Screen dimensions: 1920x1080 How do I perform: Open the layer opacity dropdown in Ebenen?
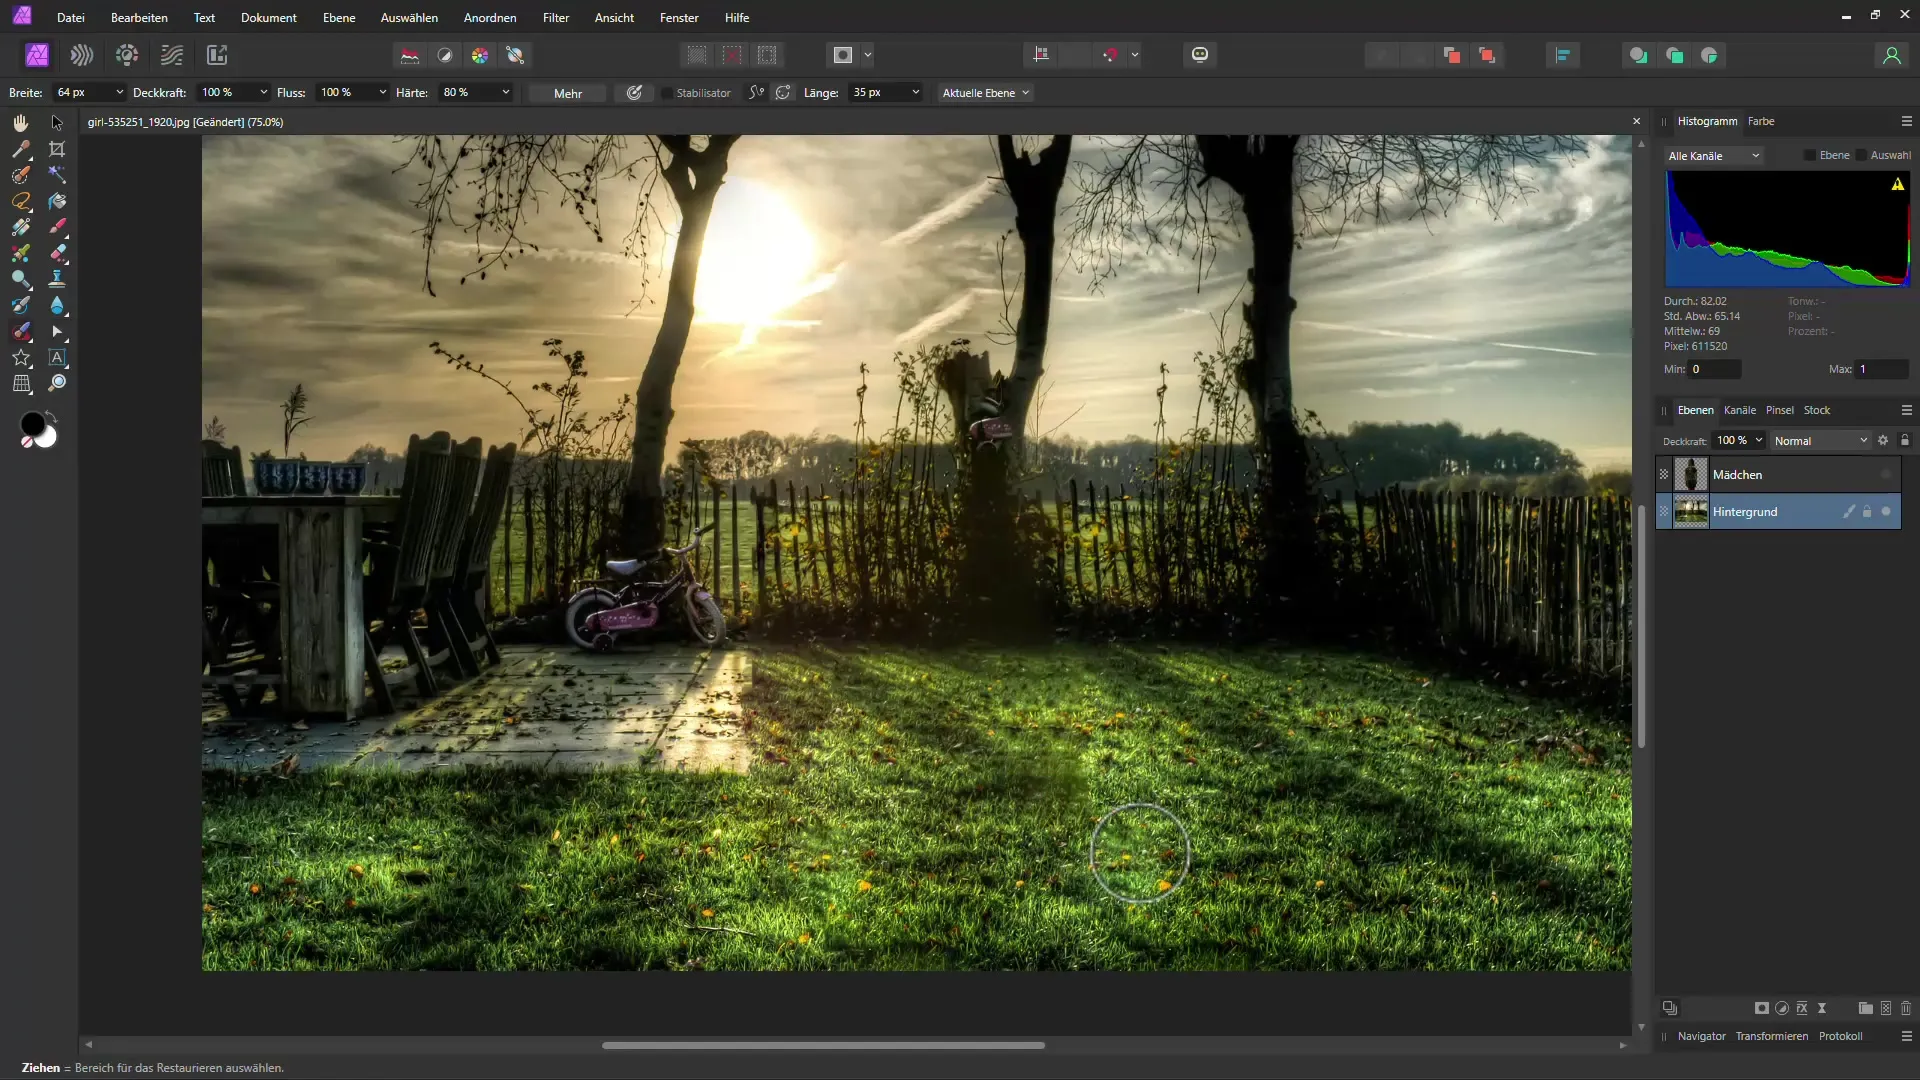pos(1759,440)
